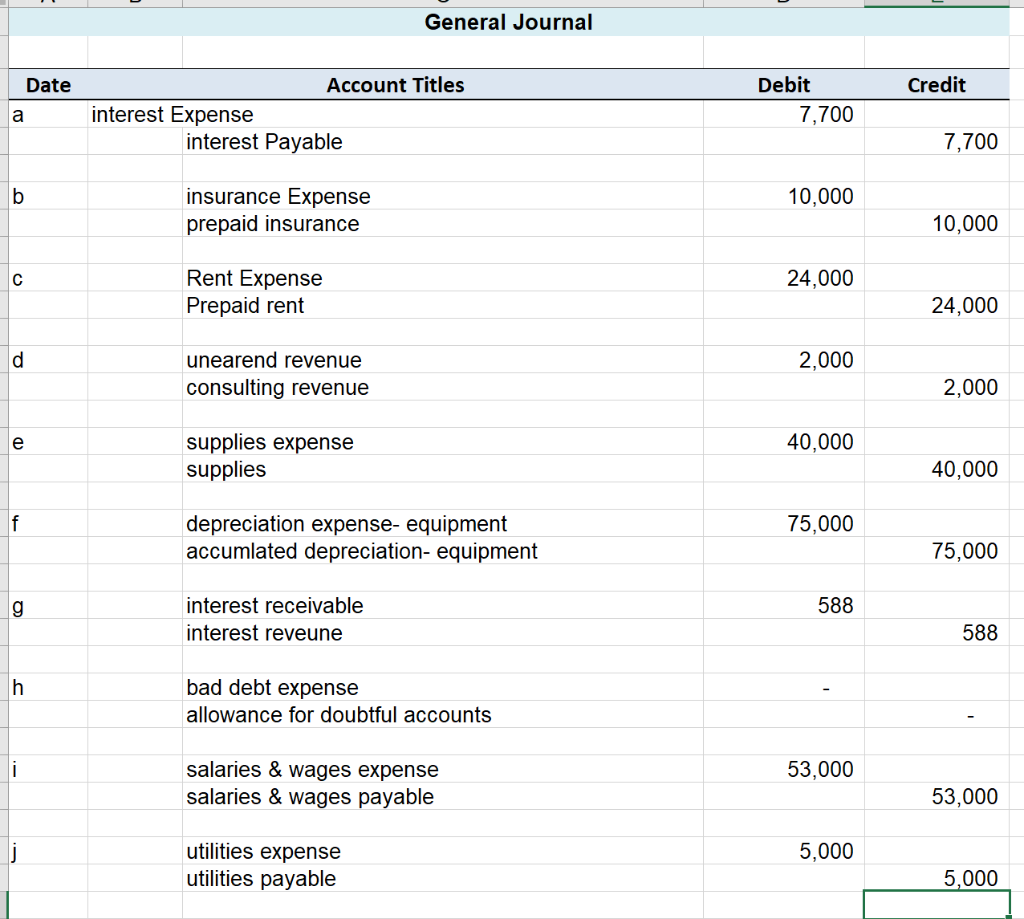Select entry label g in Date column

[x=48, y=605]
